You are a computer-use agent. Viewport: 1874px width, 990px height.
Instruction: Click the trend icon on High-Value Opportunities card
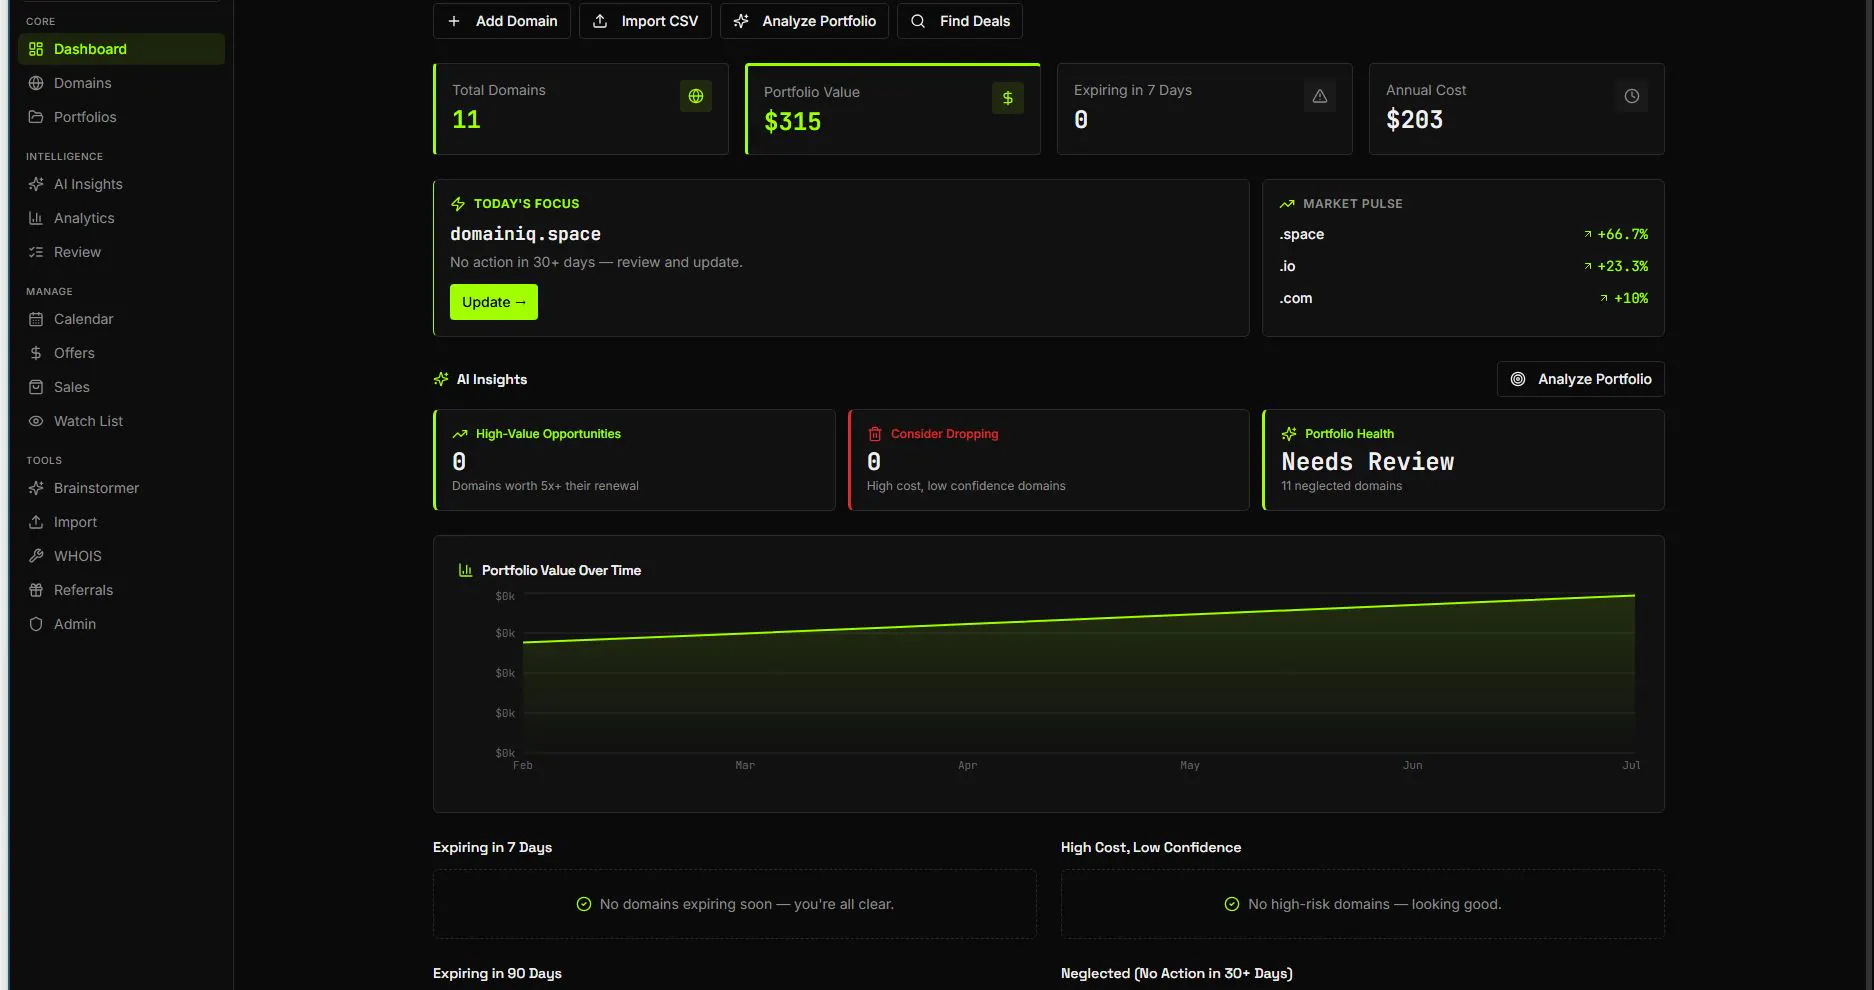pyautogui.click(x=460, y=434)
